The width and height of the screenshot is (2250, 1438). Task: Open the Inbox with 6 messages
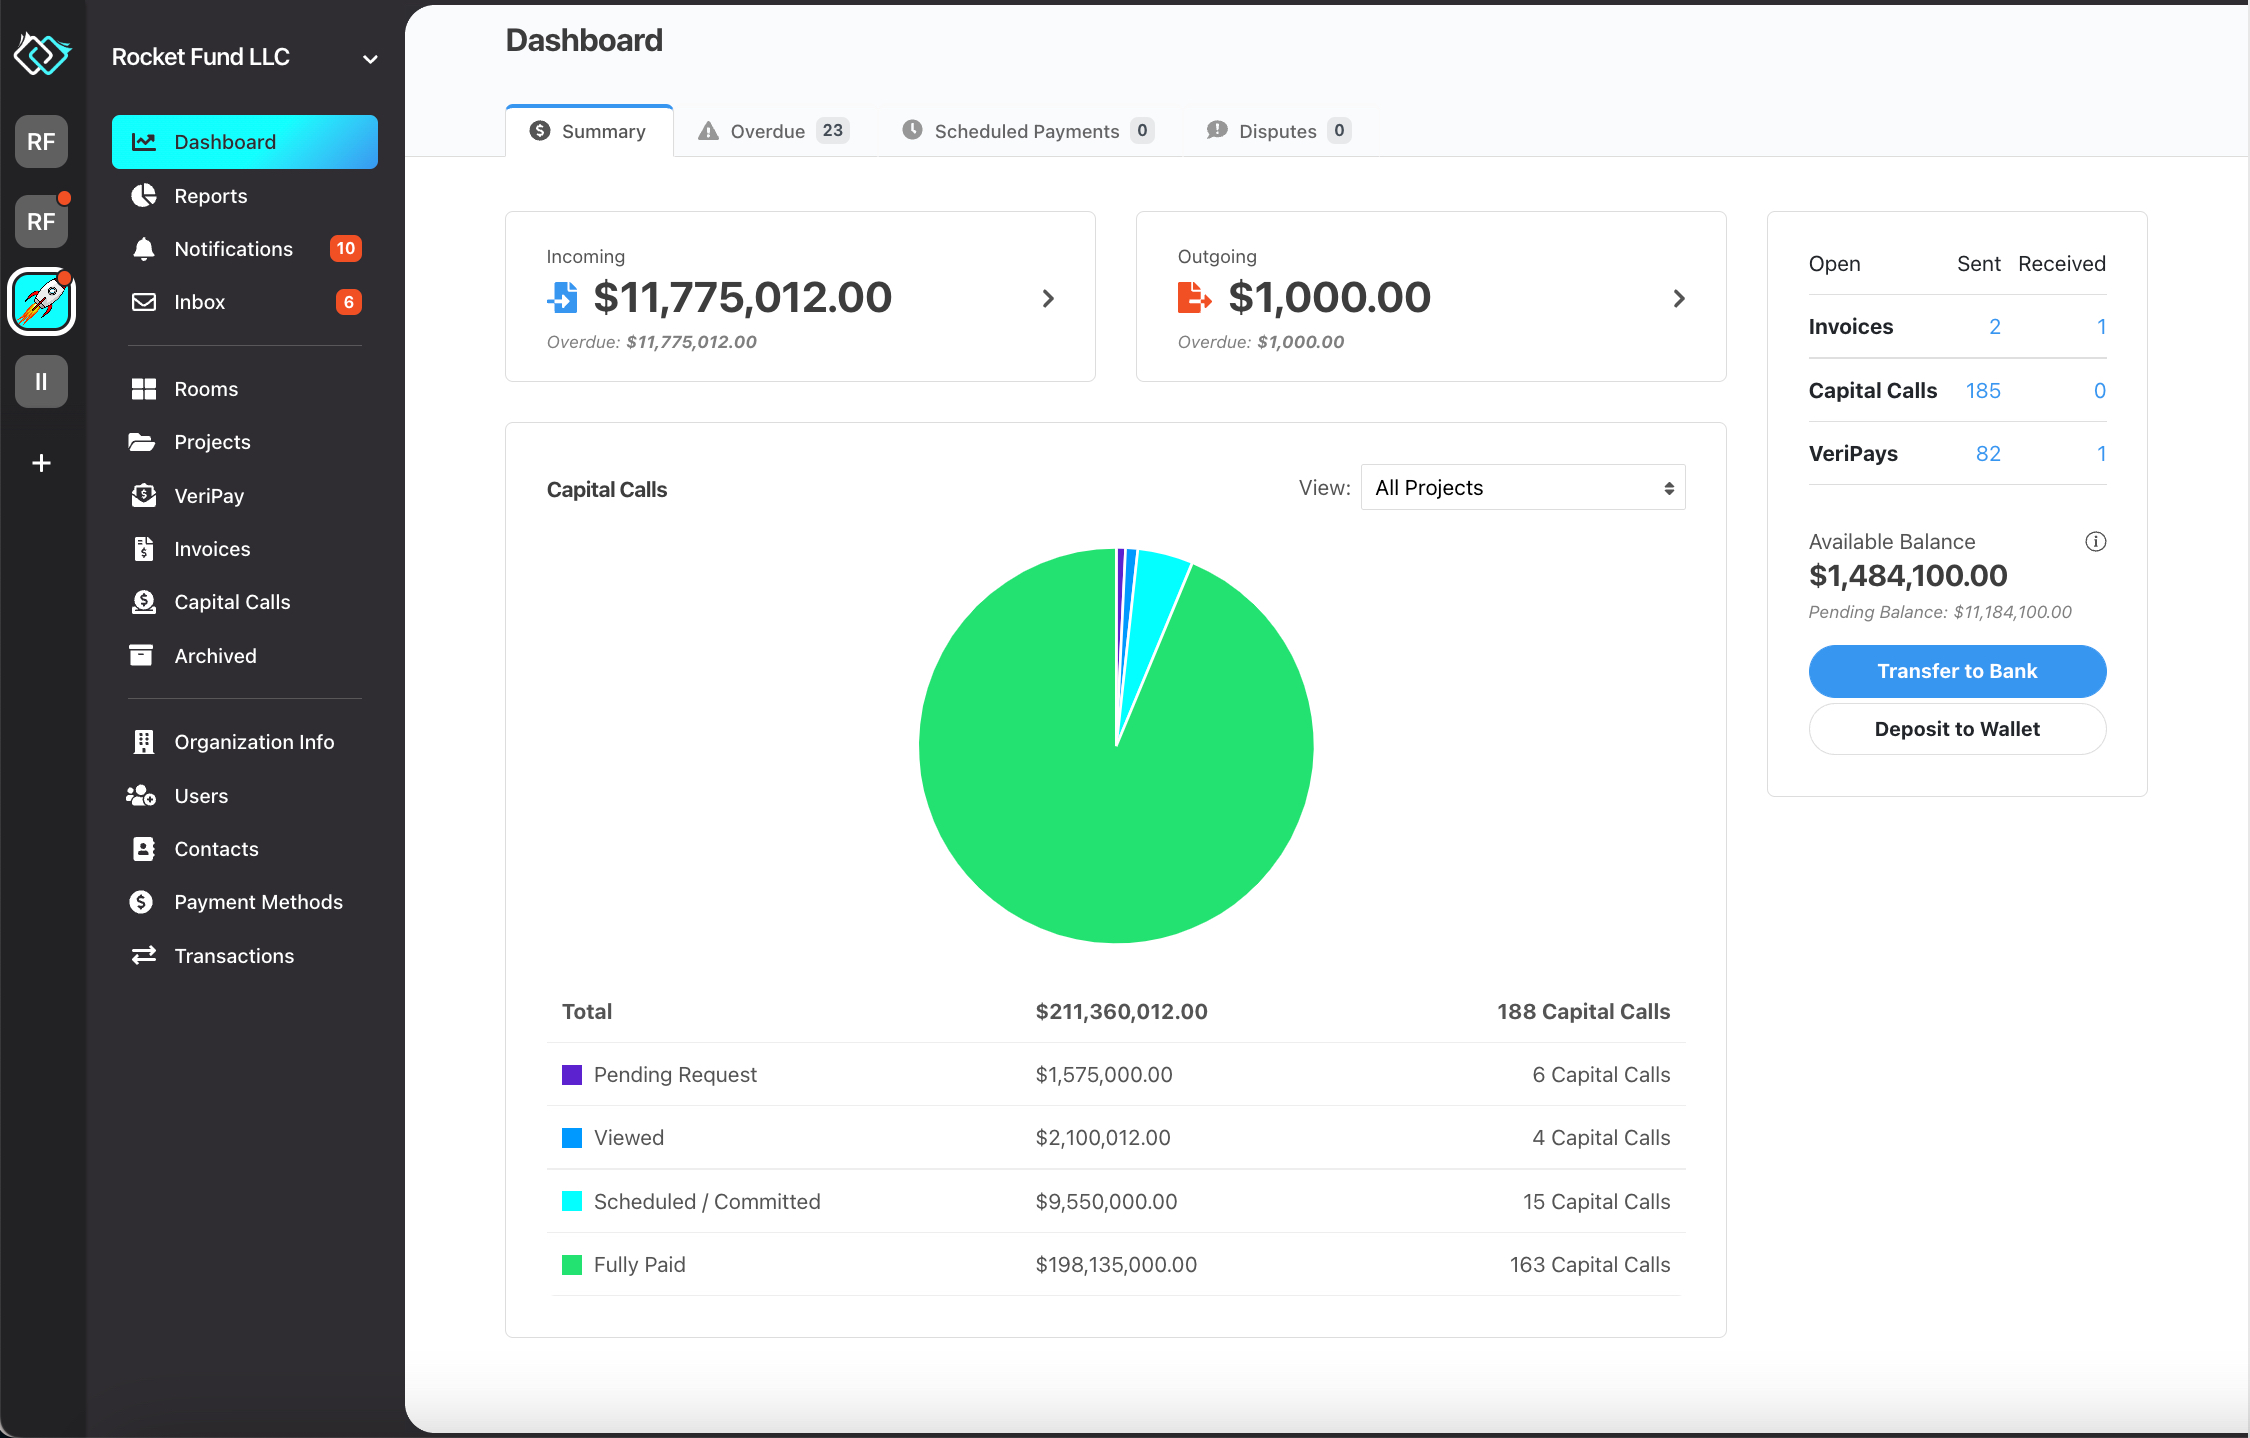(199, 301)
